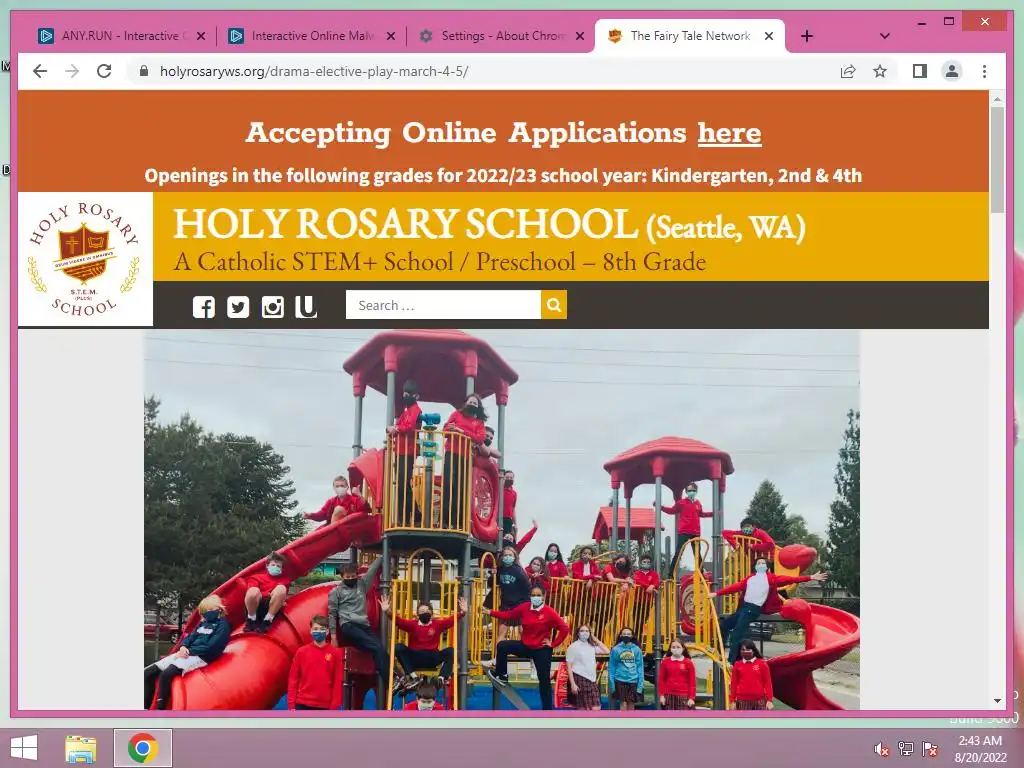Follow the 'here' applications link

(x=729, y=133)
